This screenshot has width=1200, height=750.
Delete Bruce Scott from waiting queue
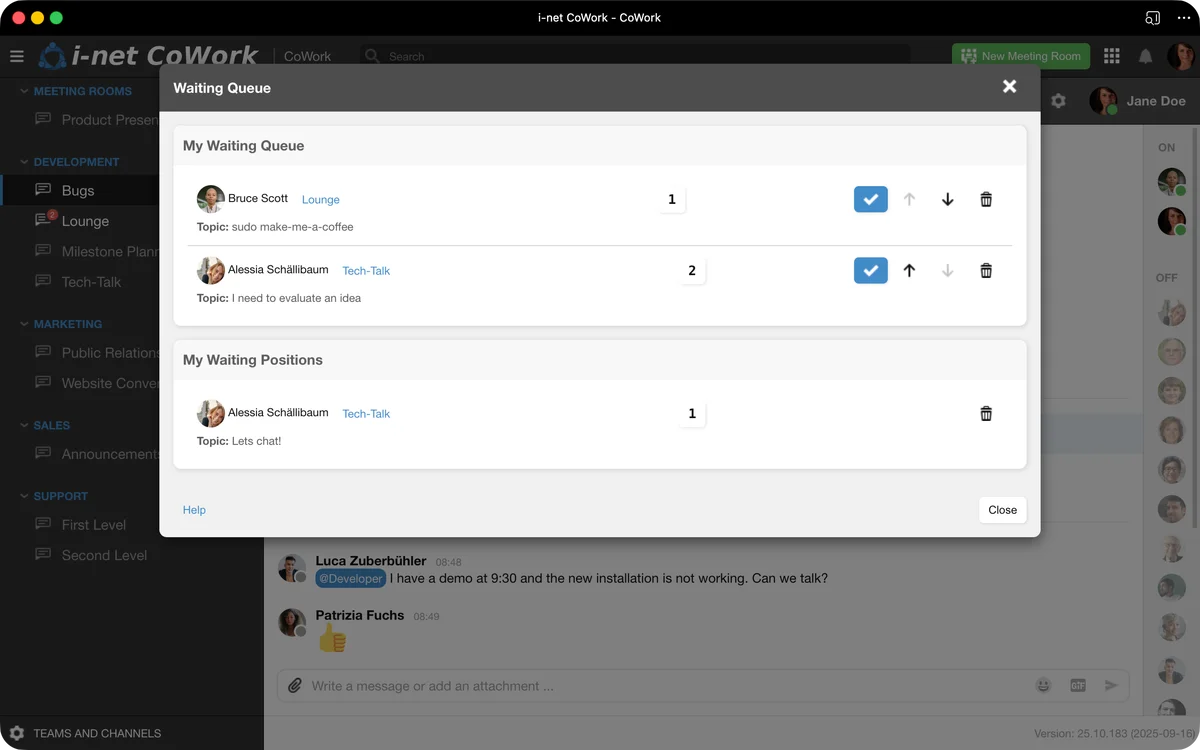pos(986,200)
